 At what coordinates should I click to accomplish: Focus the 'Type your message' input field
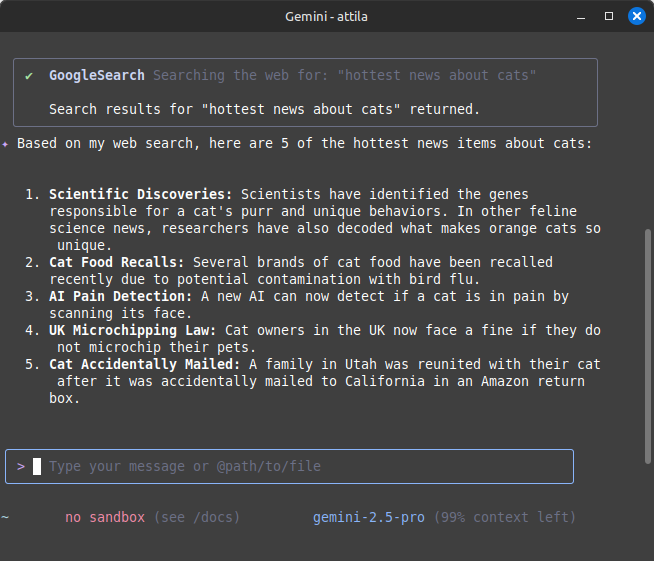coord(289,466)
